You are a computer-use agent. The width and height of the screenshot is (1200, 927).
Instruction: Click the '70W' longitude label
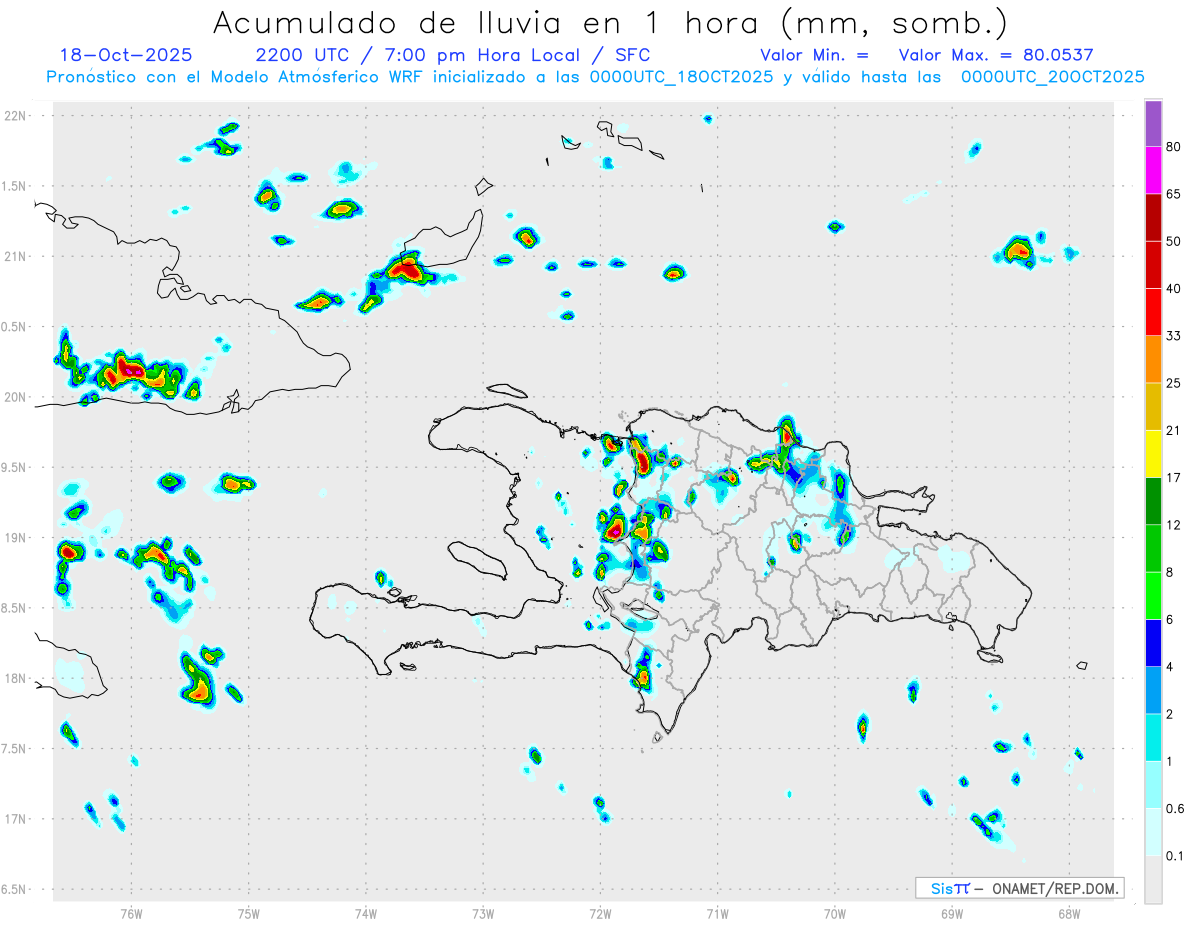[835, 913]
